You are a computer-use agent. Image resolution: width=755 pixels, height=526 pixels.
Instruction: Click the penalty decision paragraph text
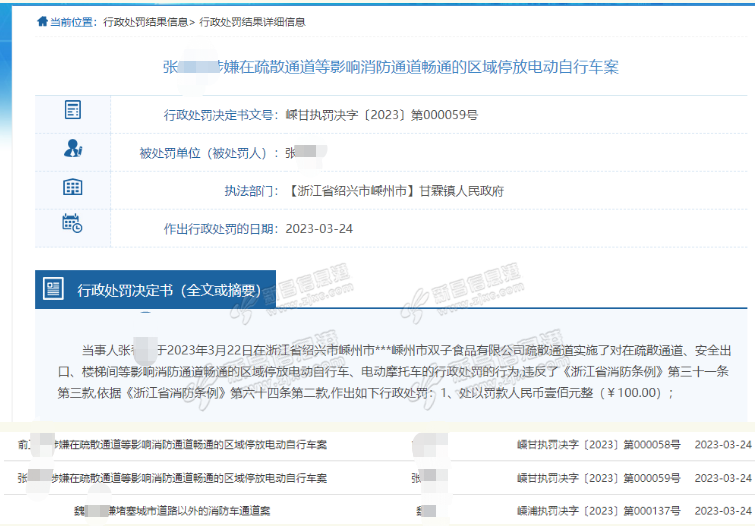391,370
